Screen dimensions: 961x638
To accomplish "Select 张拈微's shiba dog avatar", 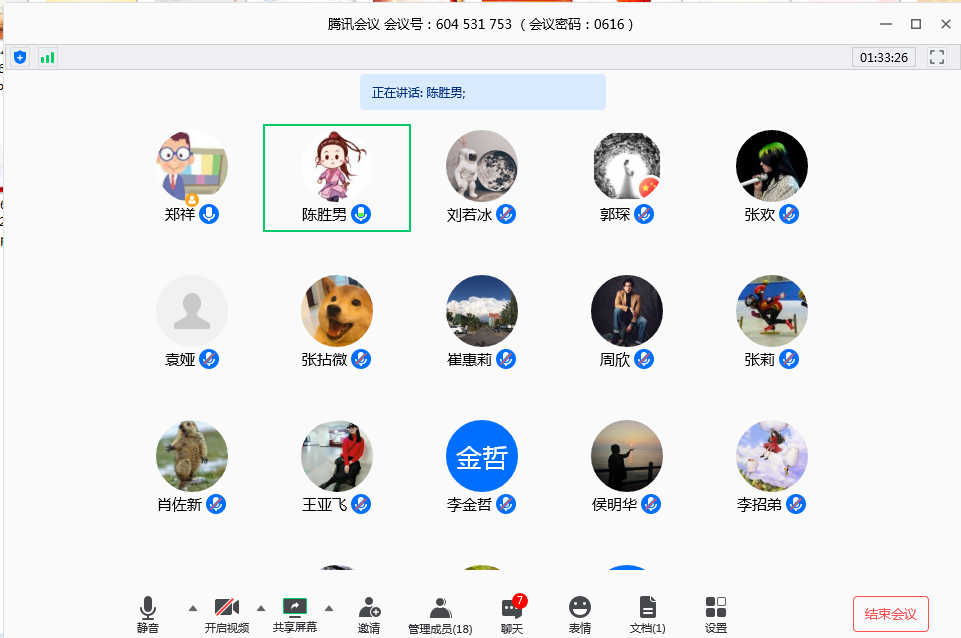I will (x=336, y=311).
